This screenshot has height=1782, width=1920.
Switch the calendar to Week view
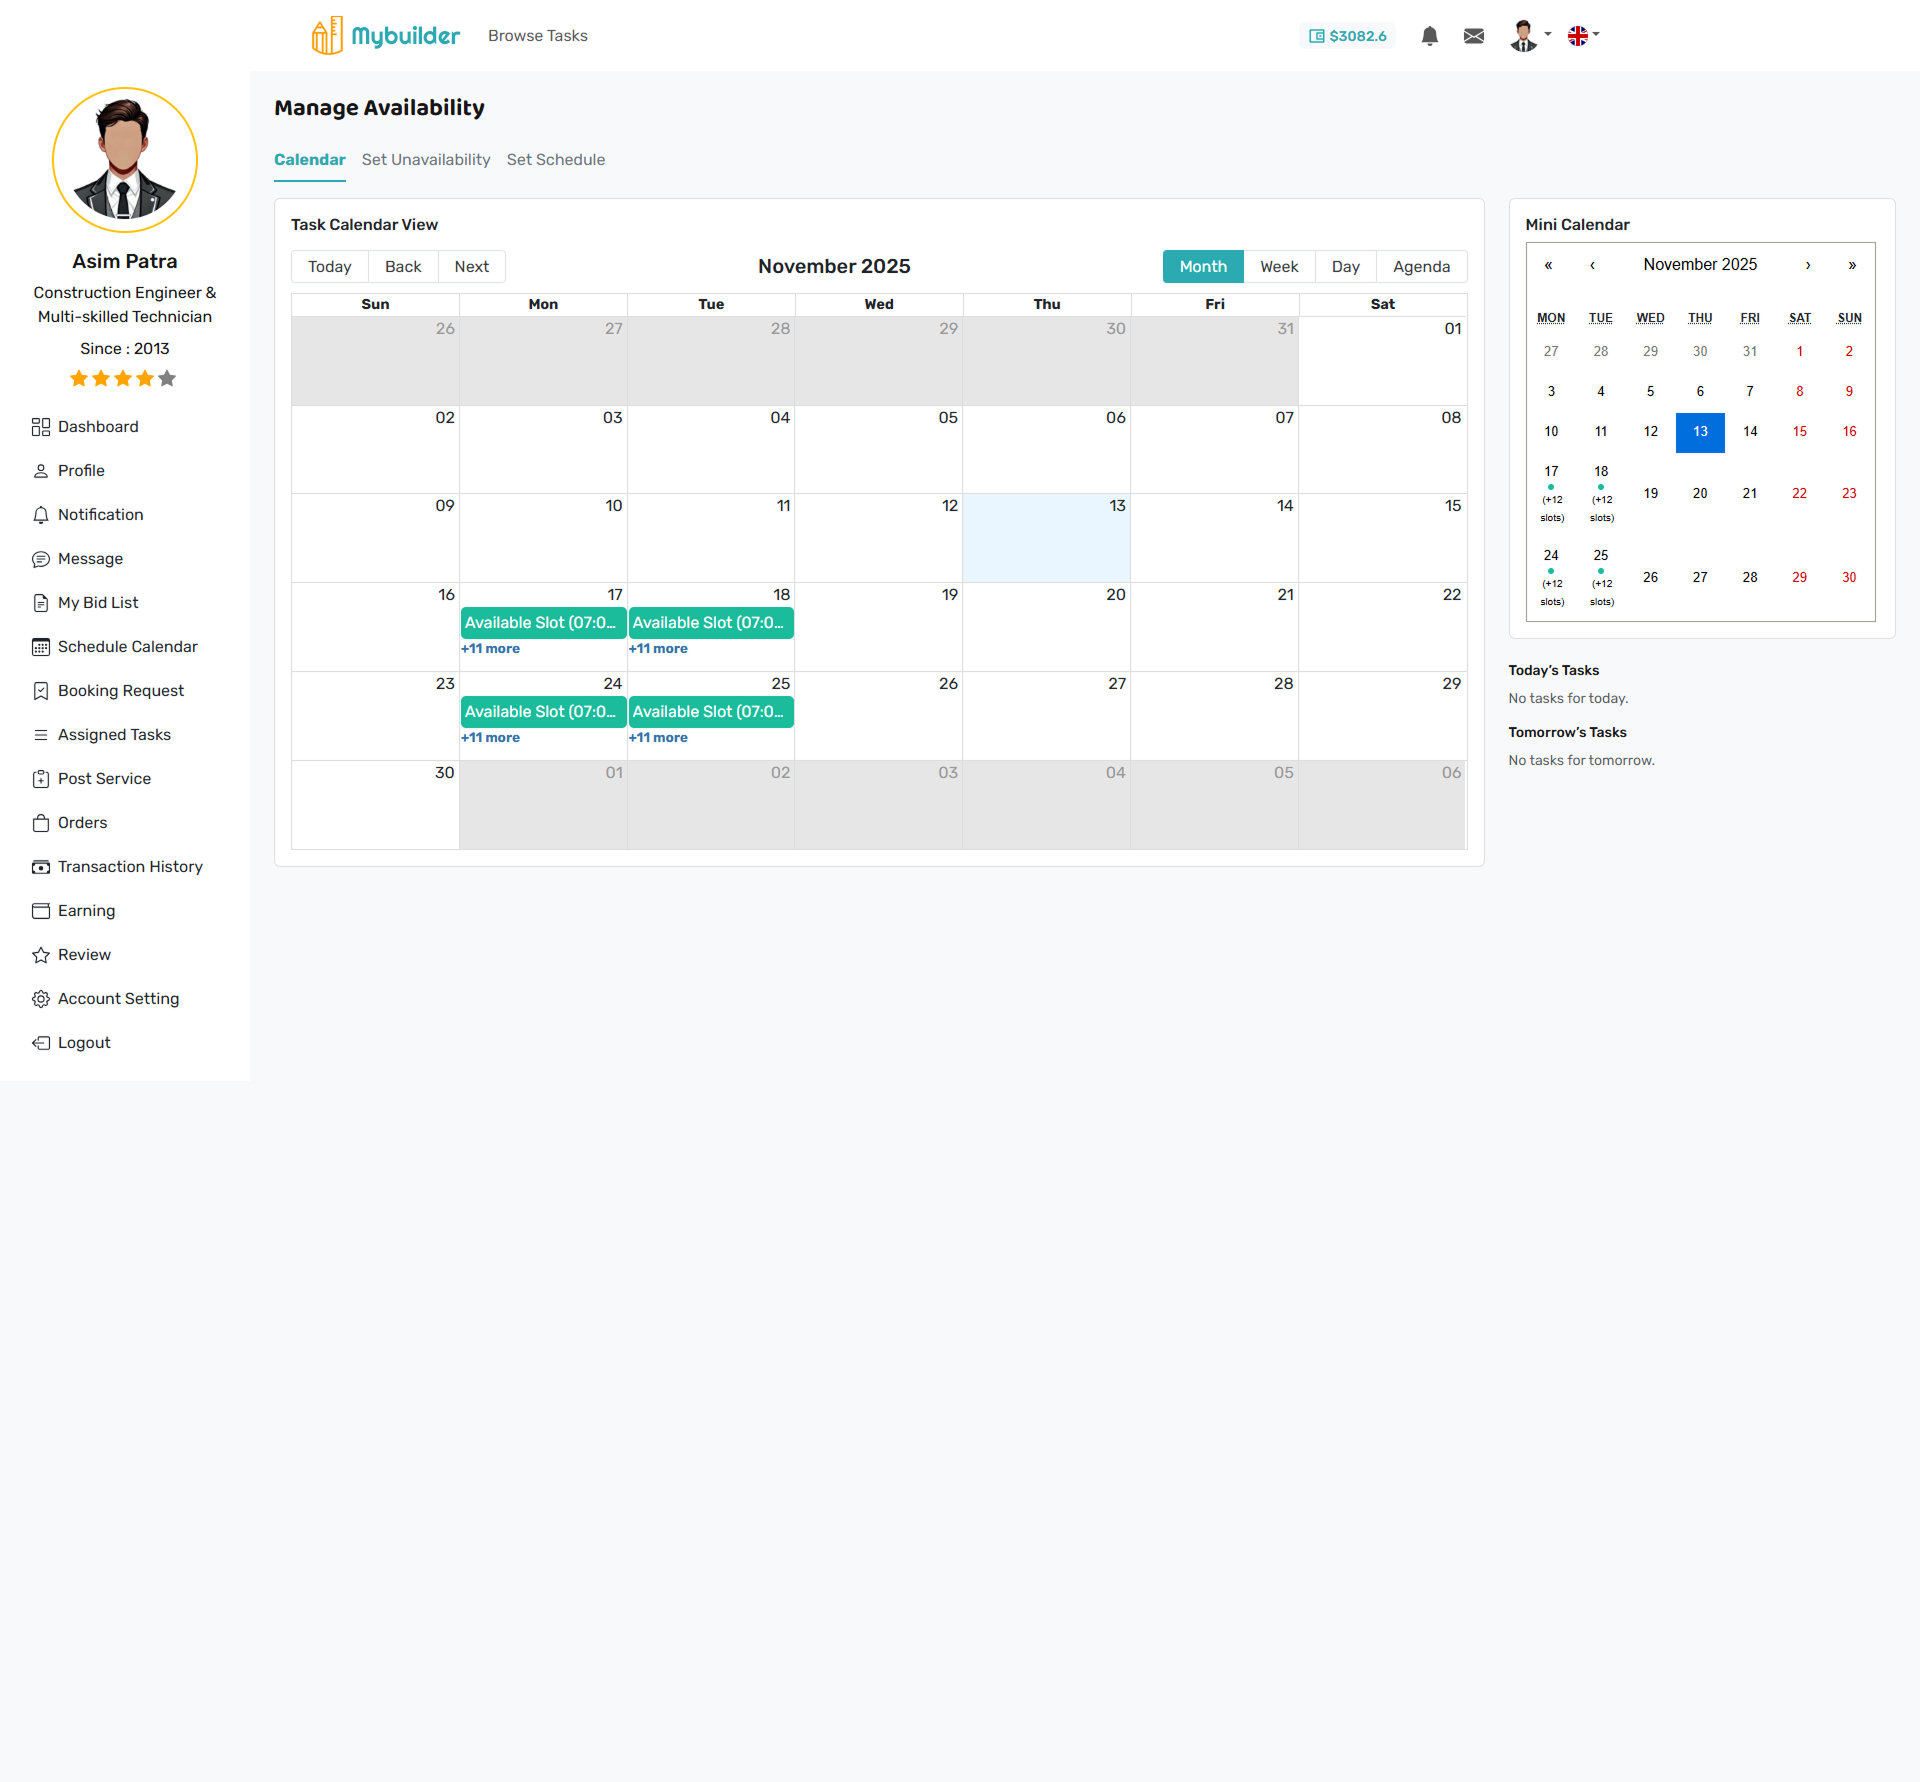pyautogui.click(x=1278, y=267)
